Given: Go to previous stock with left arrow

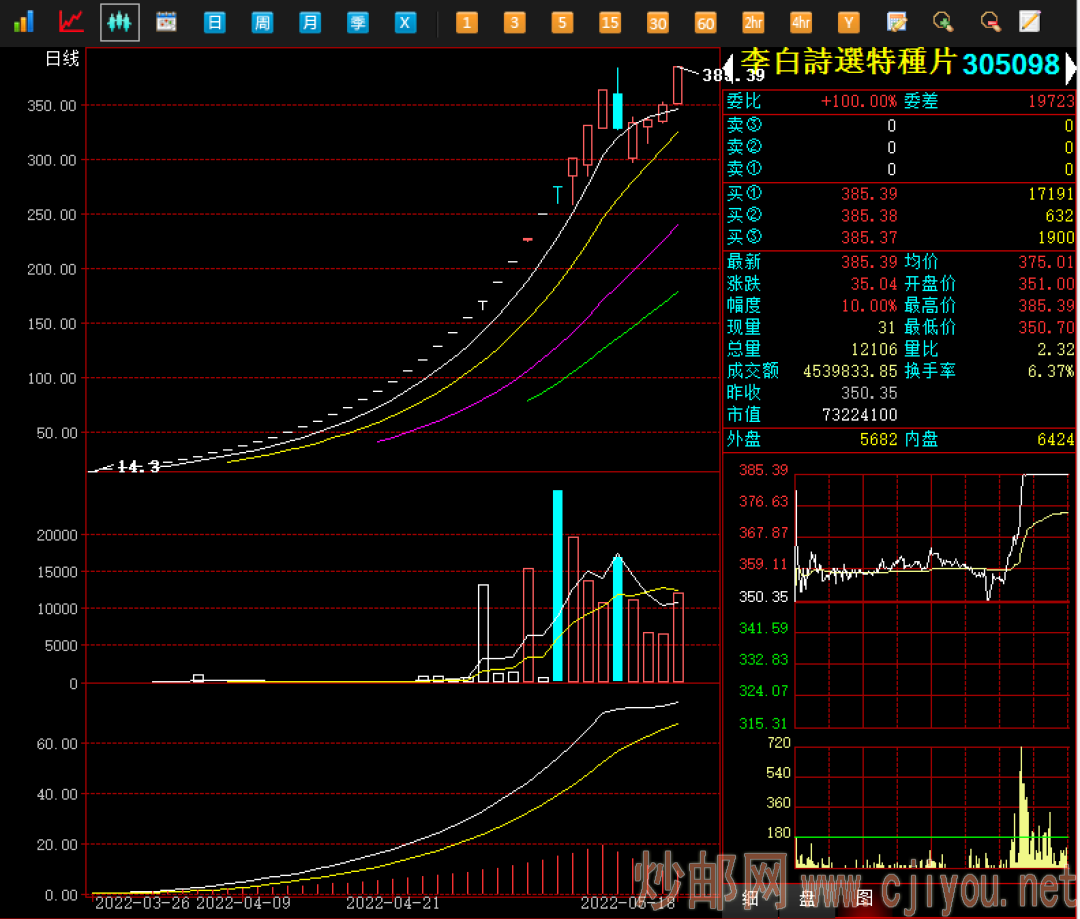Looking at the screenshot, I should (x=729, y=67).
